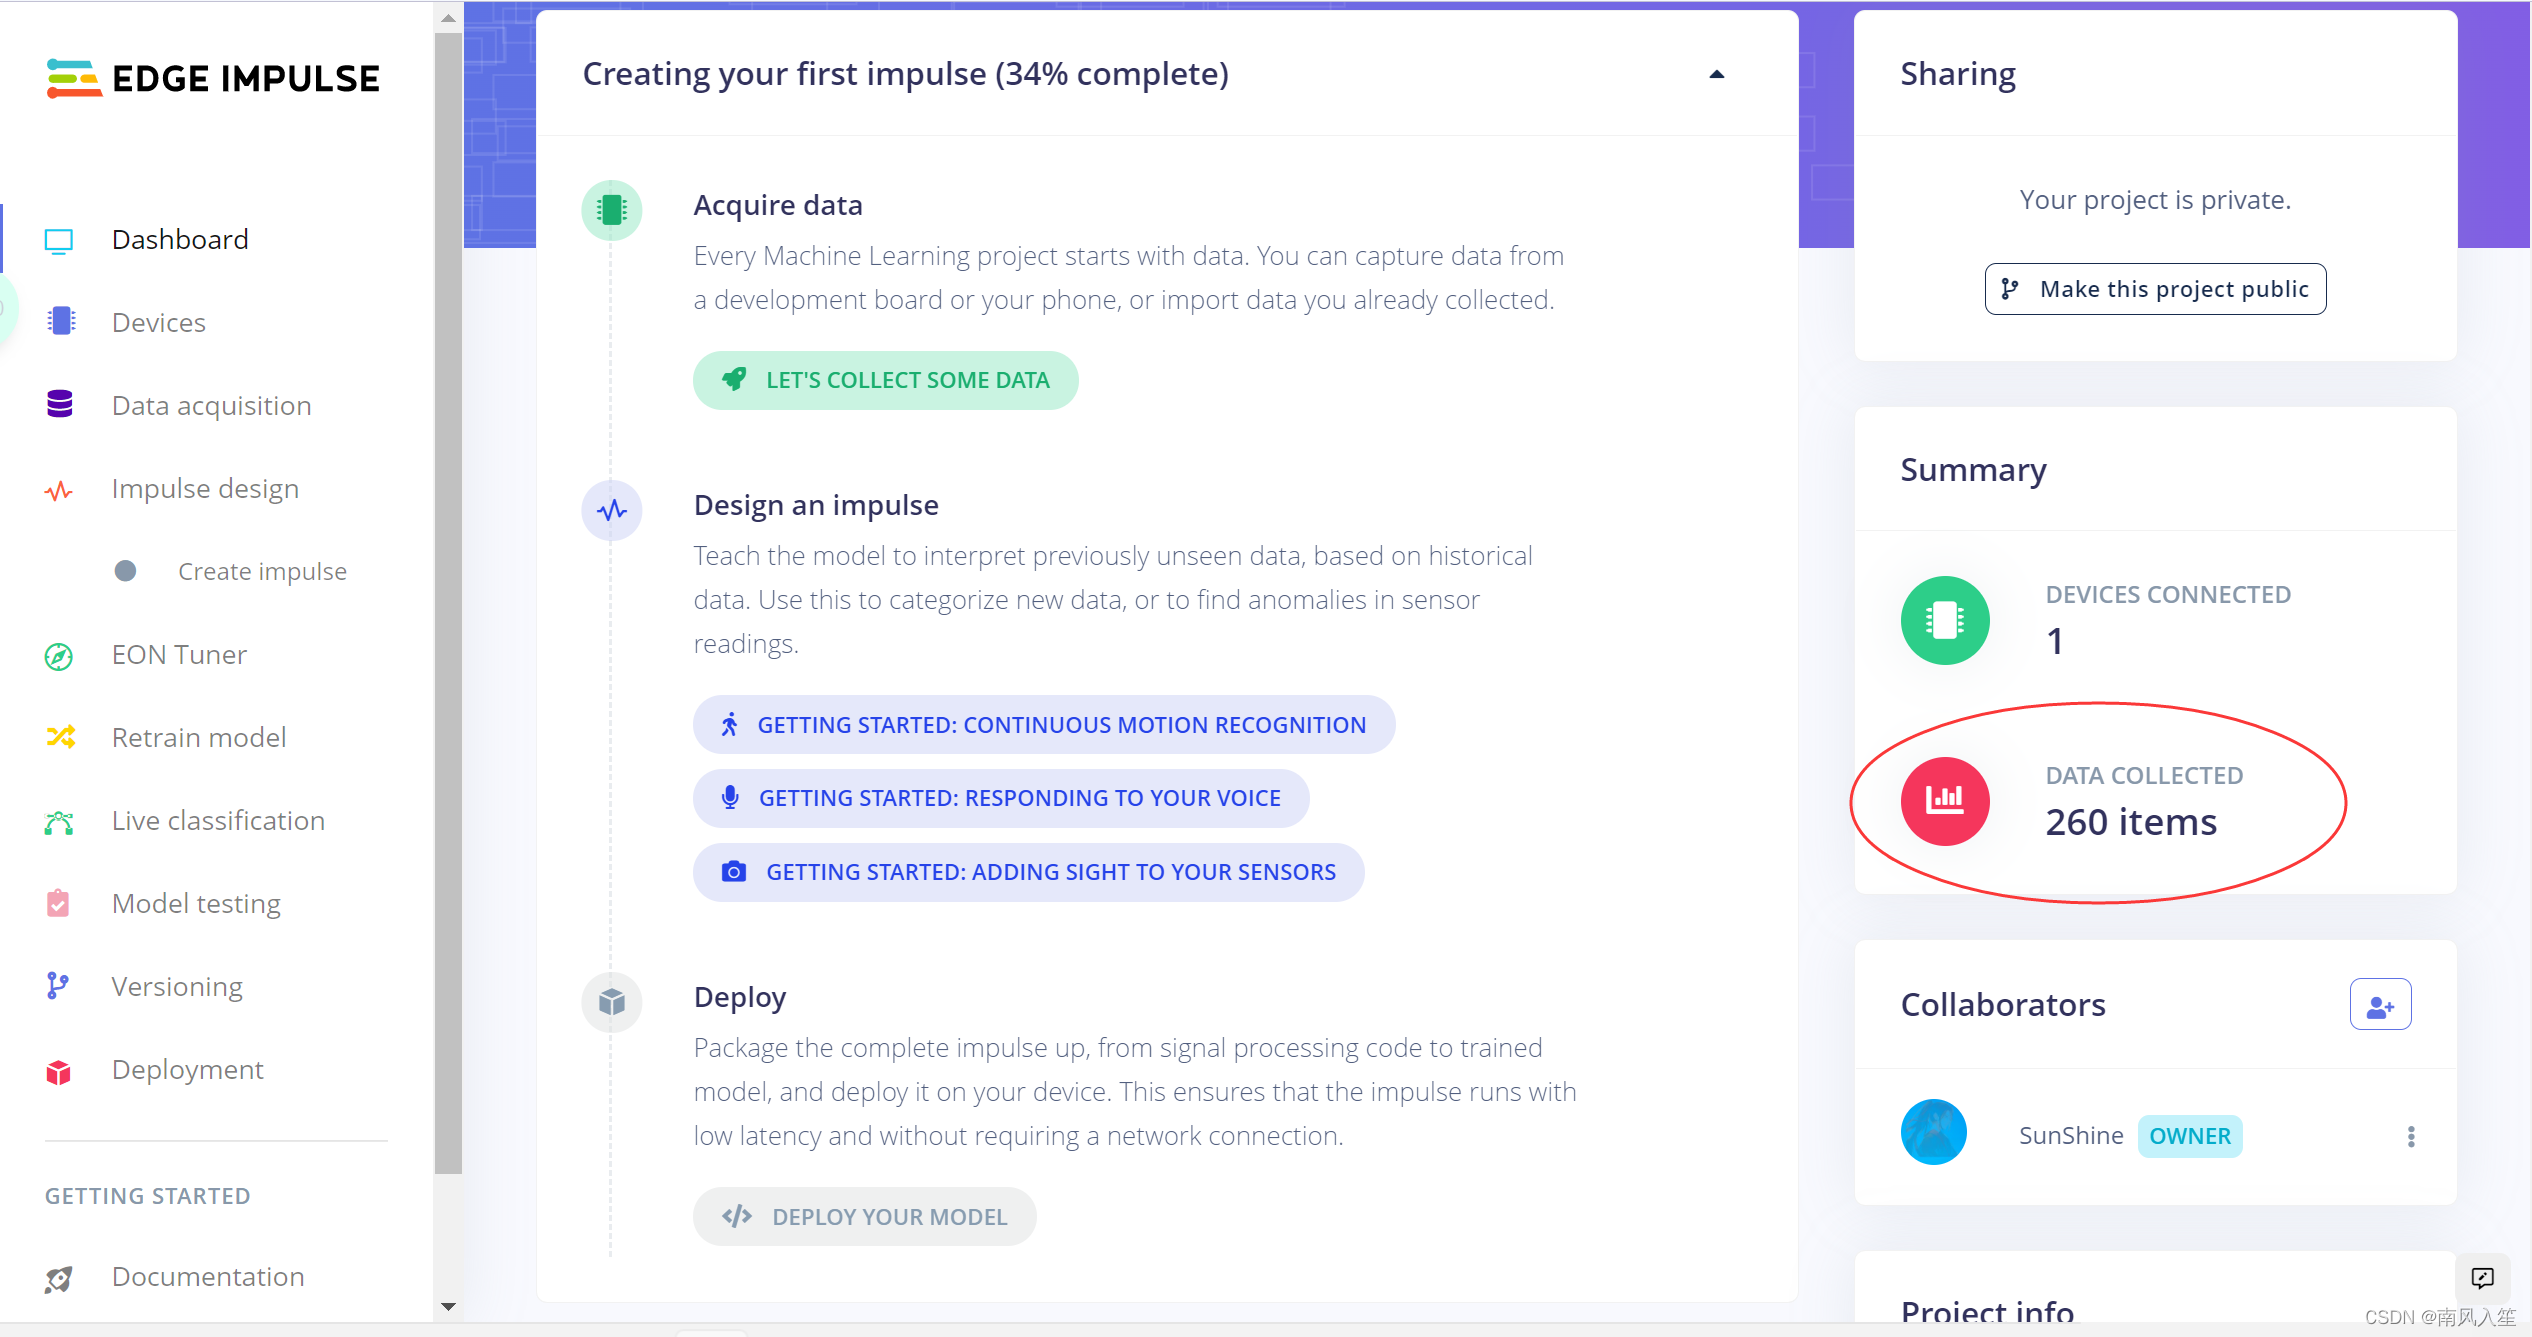
Task: Click the Edge Impulse logo
Action: point(213,78)
